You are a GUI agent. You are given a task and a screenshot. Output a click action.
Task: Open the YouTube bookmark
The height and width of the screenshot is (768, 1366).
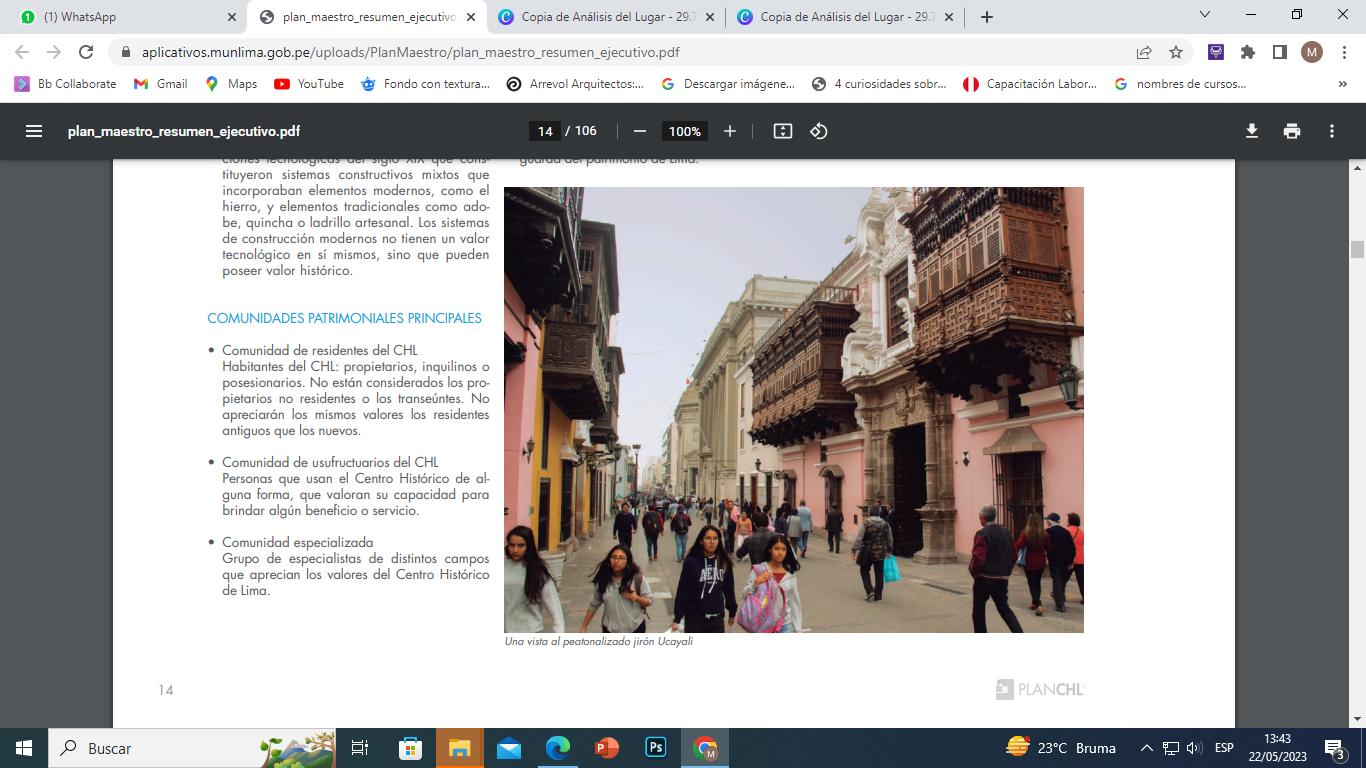click(309, 84)
